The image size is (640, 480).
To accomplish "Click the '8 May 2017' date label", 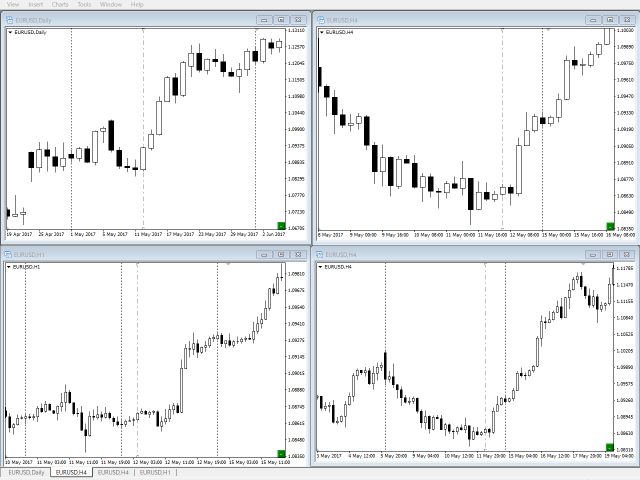I will coord(331,235).
